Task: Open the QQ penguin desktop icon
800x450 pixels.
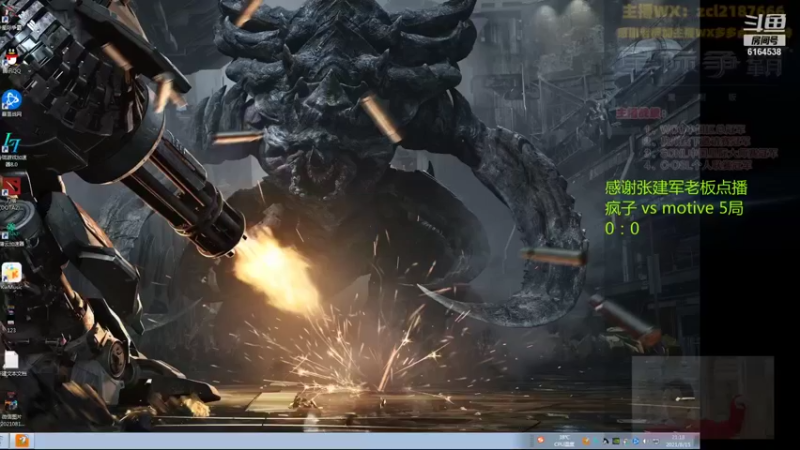Action: pos(11,59)
